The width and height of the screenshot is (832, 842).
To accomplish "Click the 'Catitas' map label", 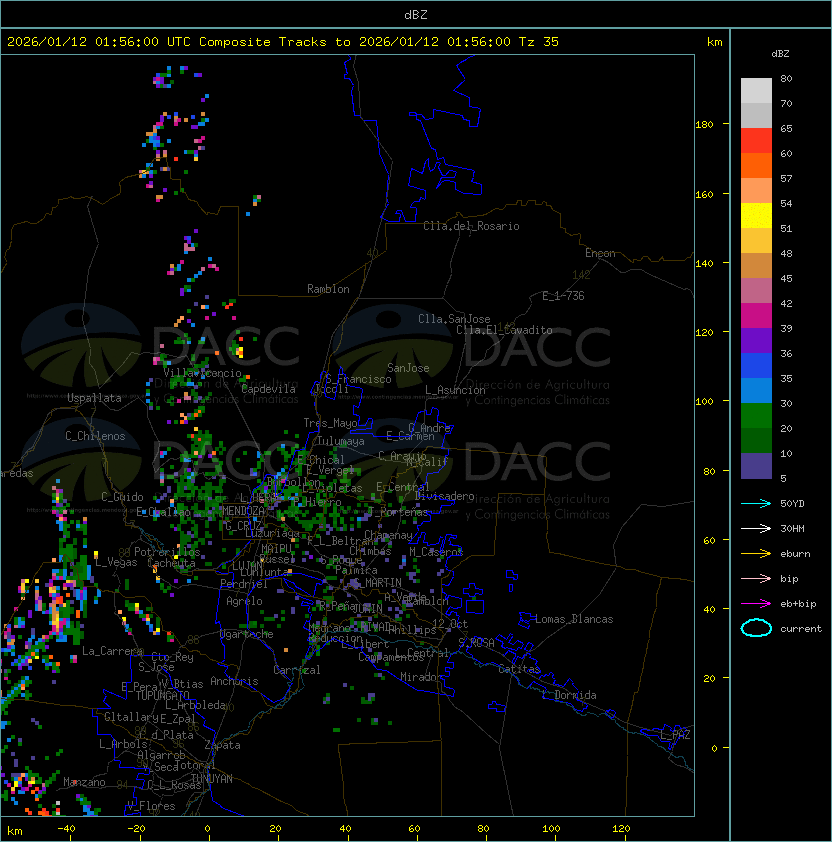I will point(519,669).
